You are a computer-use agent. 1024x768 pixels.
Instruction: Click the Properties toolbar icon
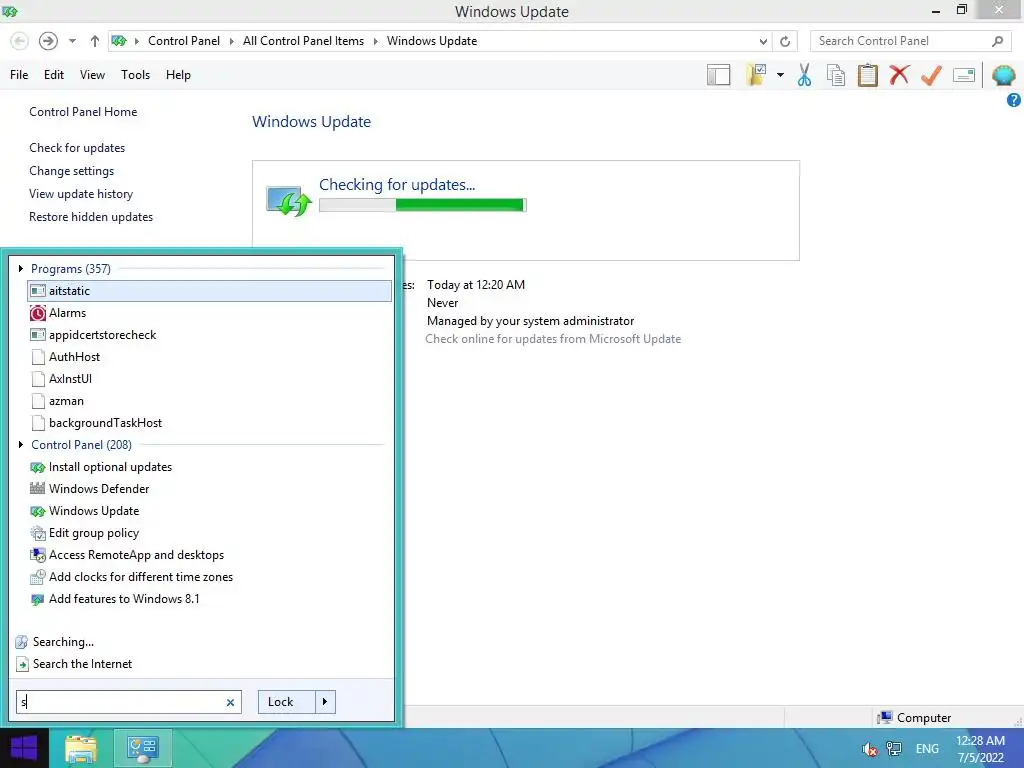pyautogui.click(x=964, y=75)
